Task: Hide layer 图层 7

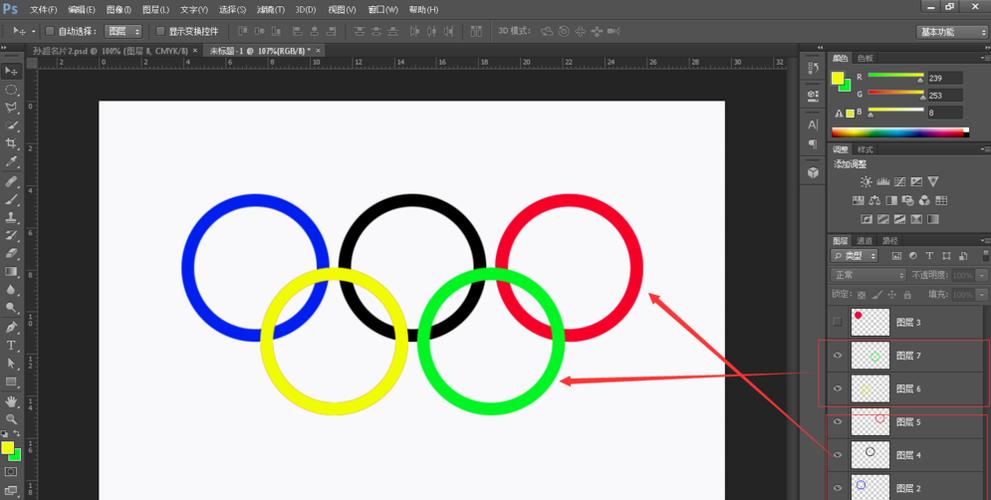Action: 837,356
